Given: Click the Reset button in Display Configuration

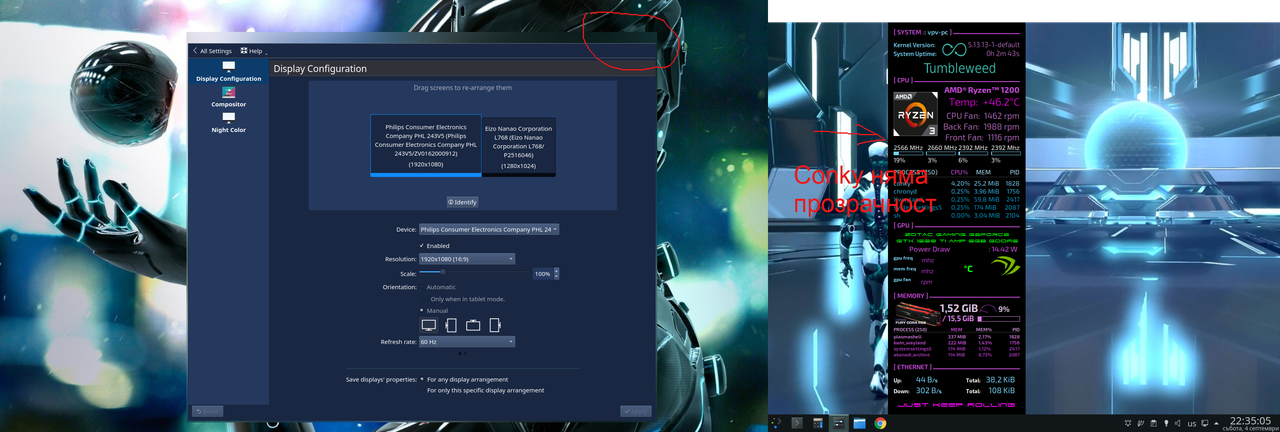Looking at the screenshot, I should [x=207, y=411].
